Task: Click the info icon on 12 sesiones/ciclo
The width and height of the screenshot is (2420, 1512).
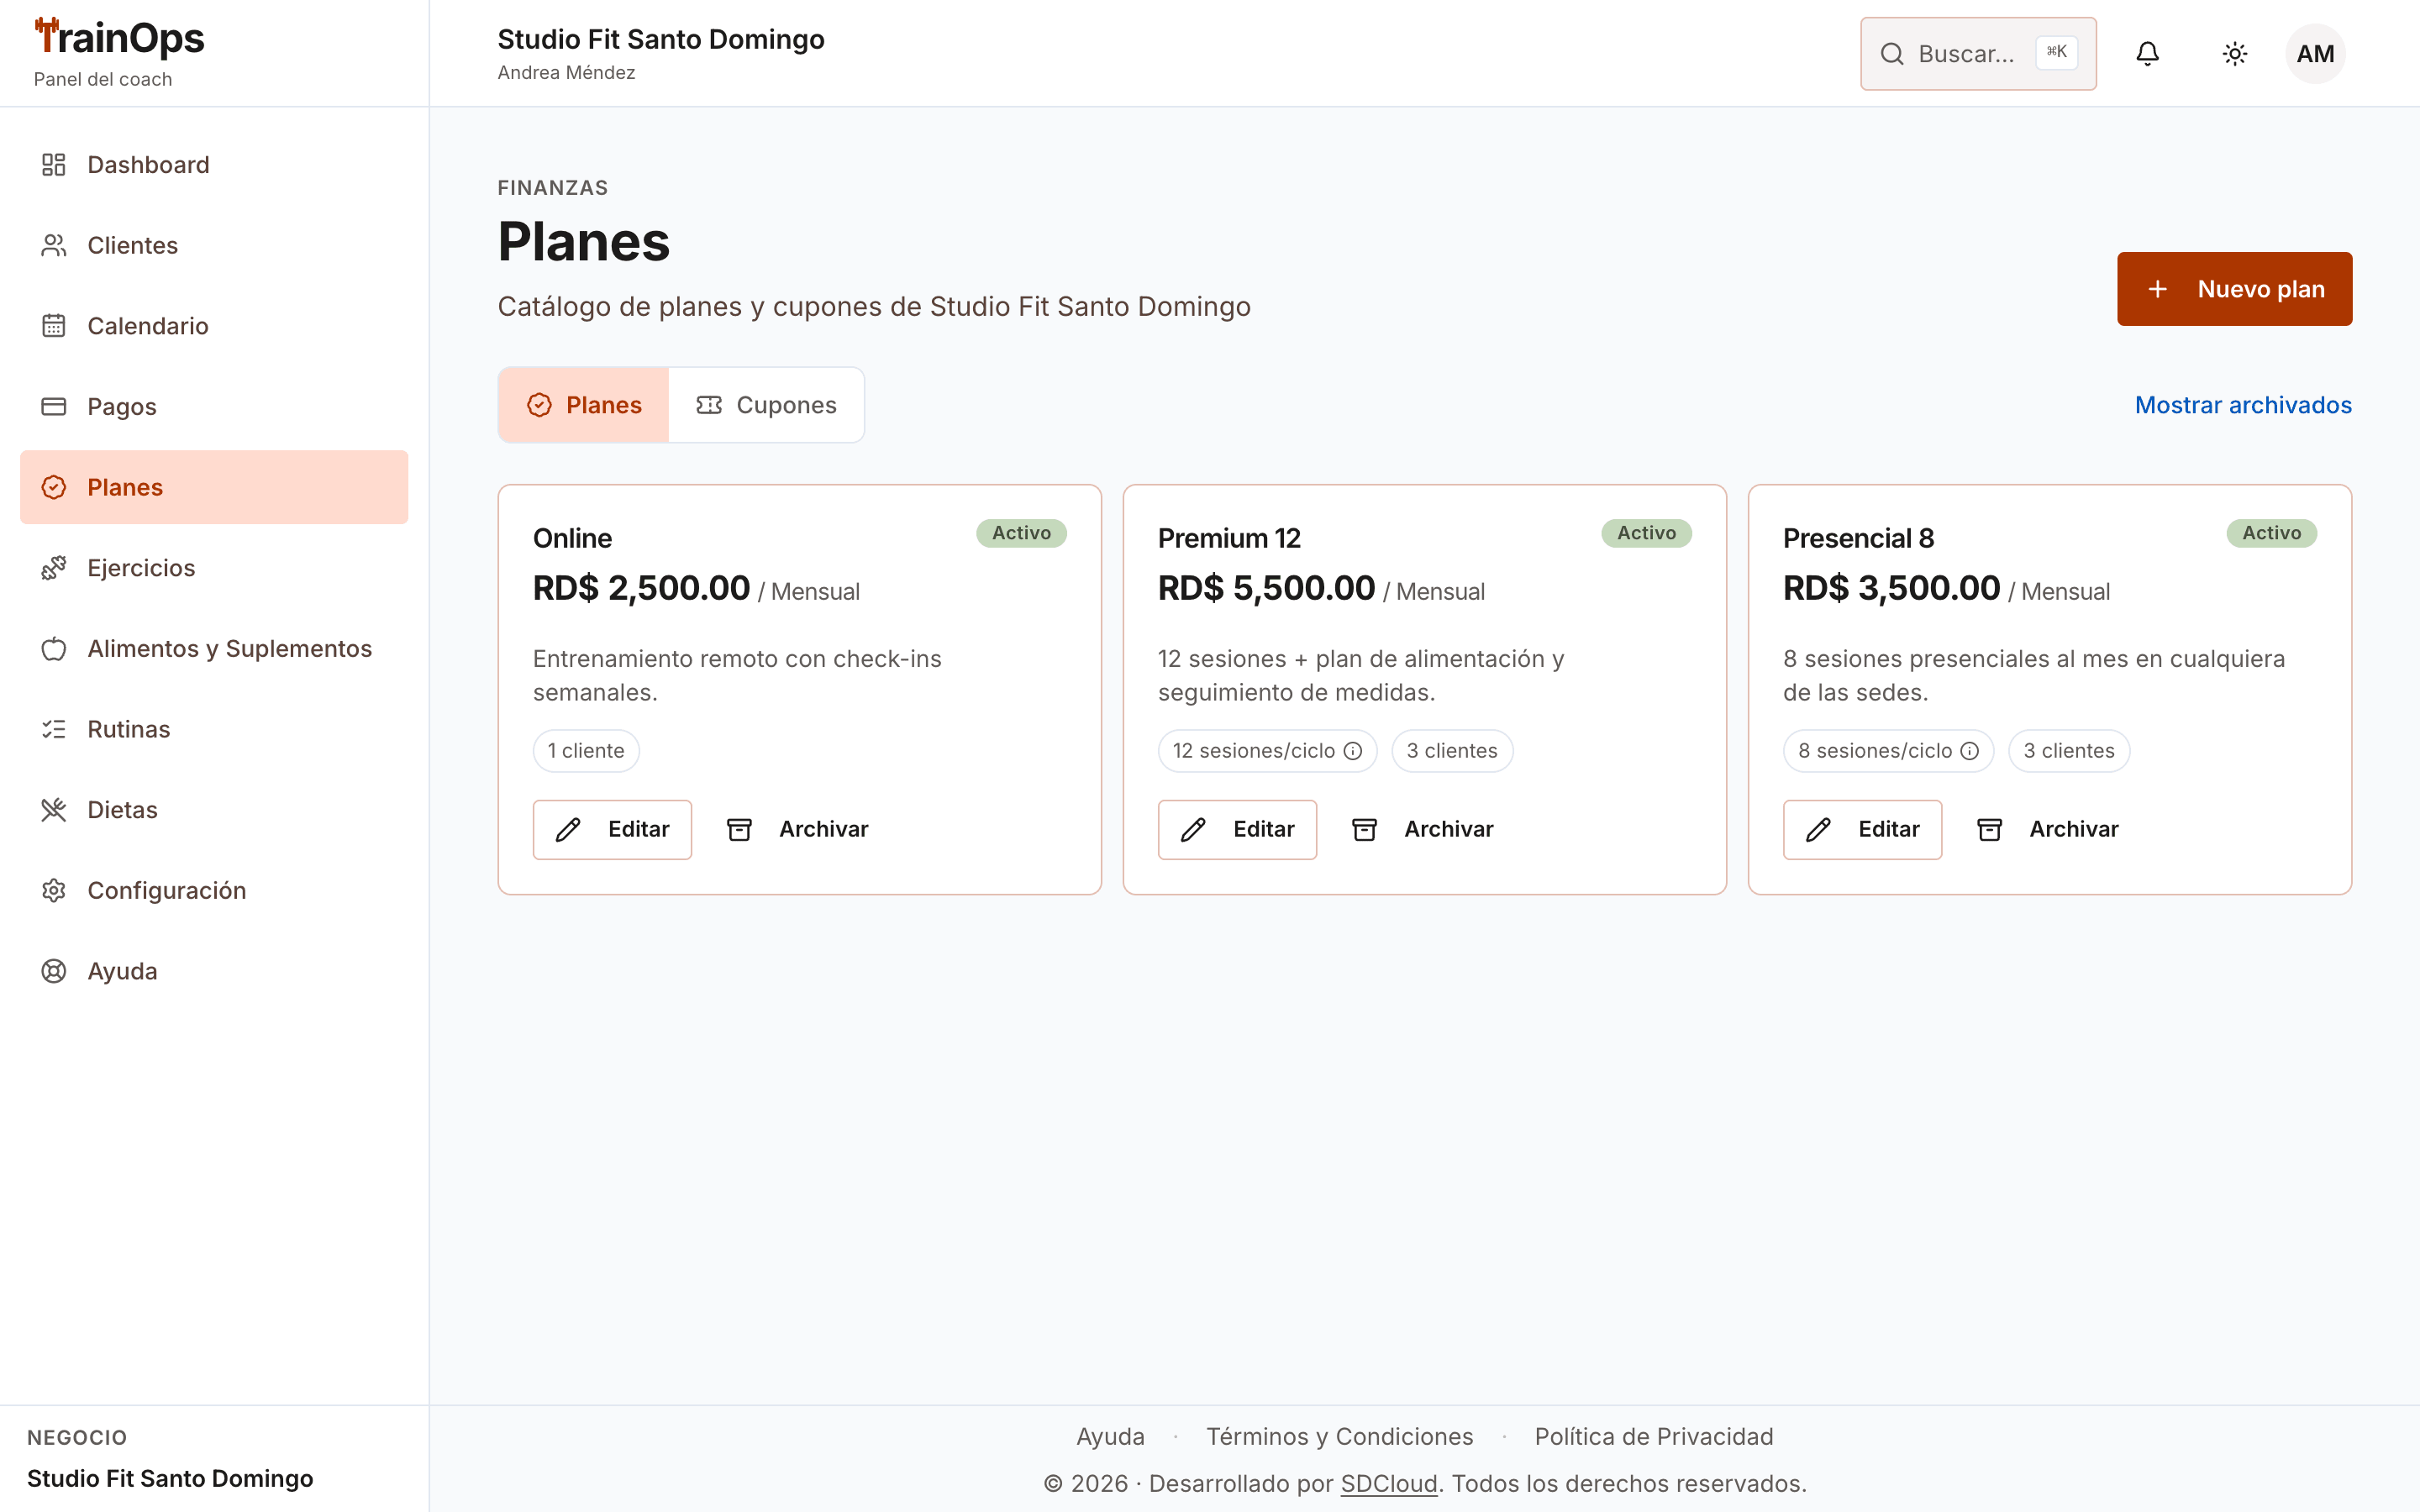Action: point(1352,751)
